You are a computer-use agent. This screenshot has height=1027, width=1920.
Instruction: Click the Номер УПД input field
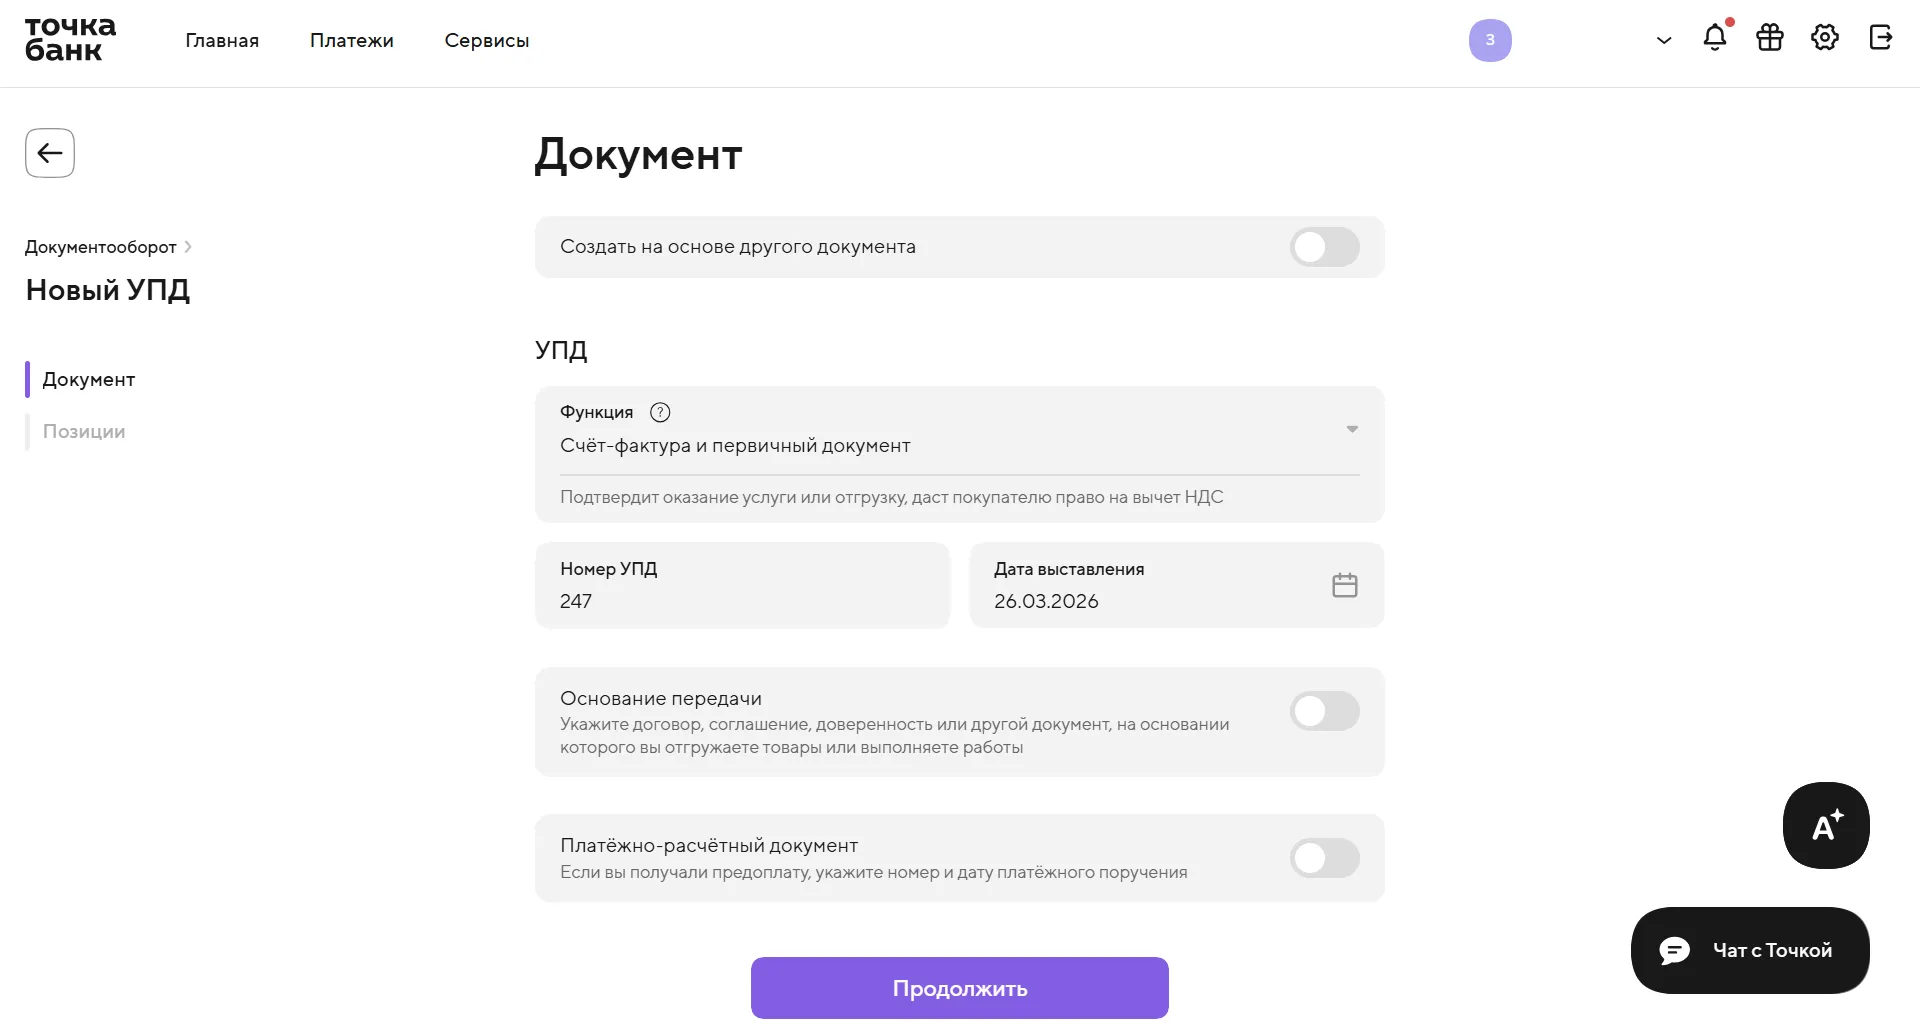(x=742, y=600)
